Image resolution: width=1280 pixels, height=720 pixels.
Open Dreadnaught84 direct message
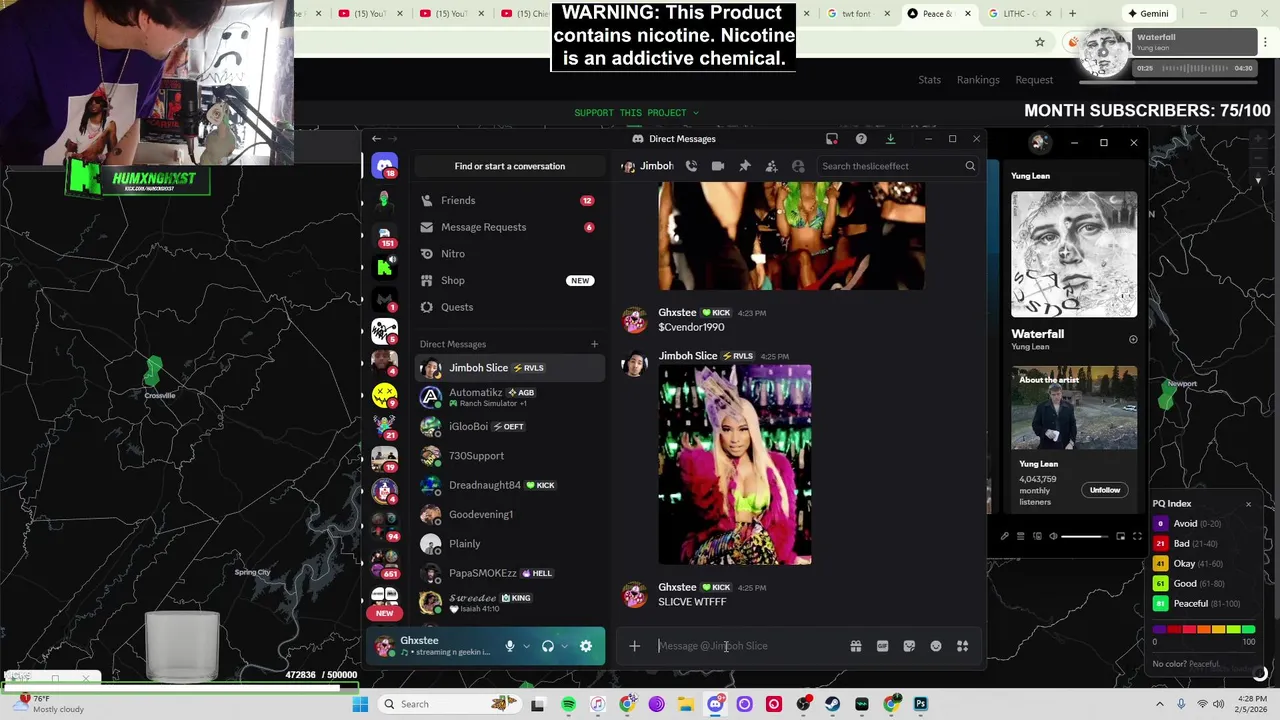(x=510, y=485)
